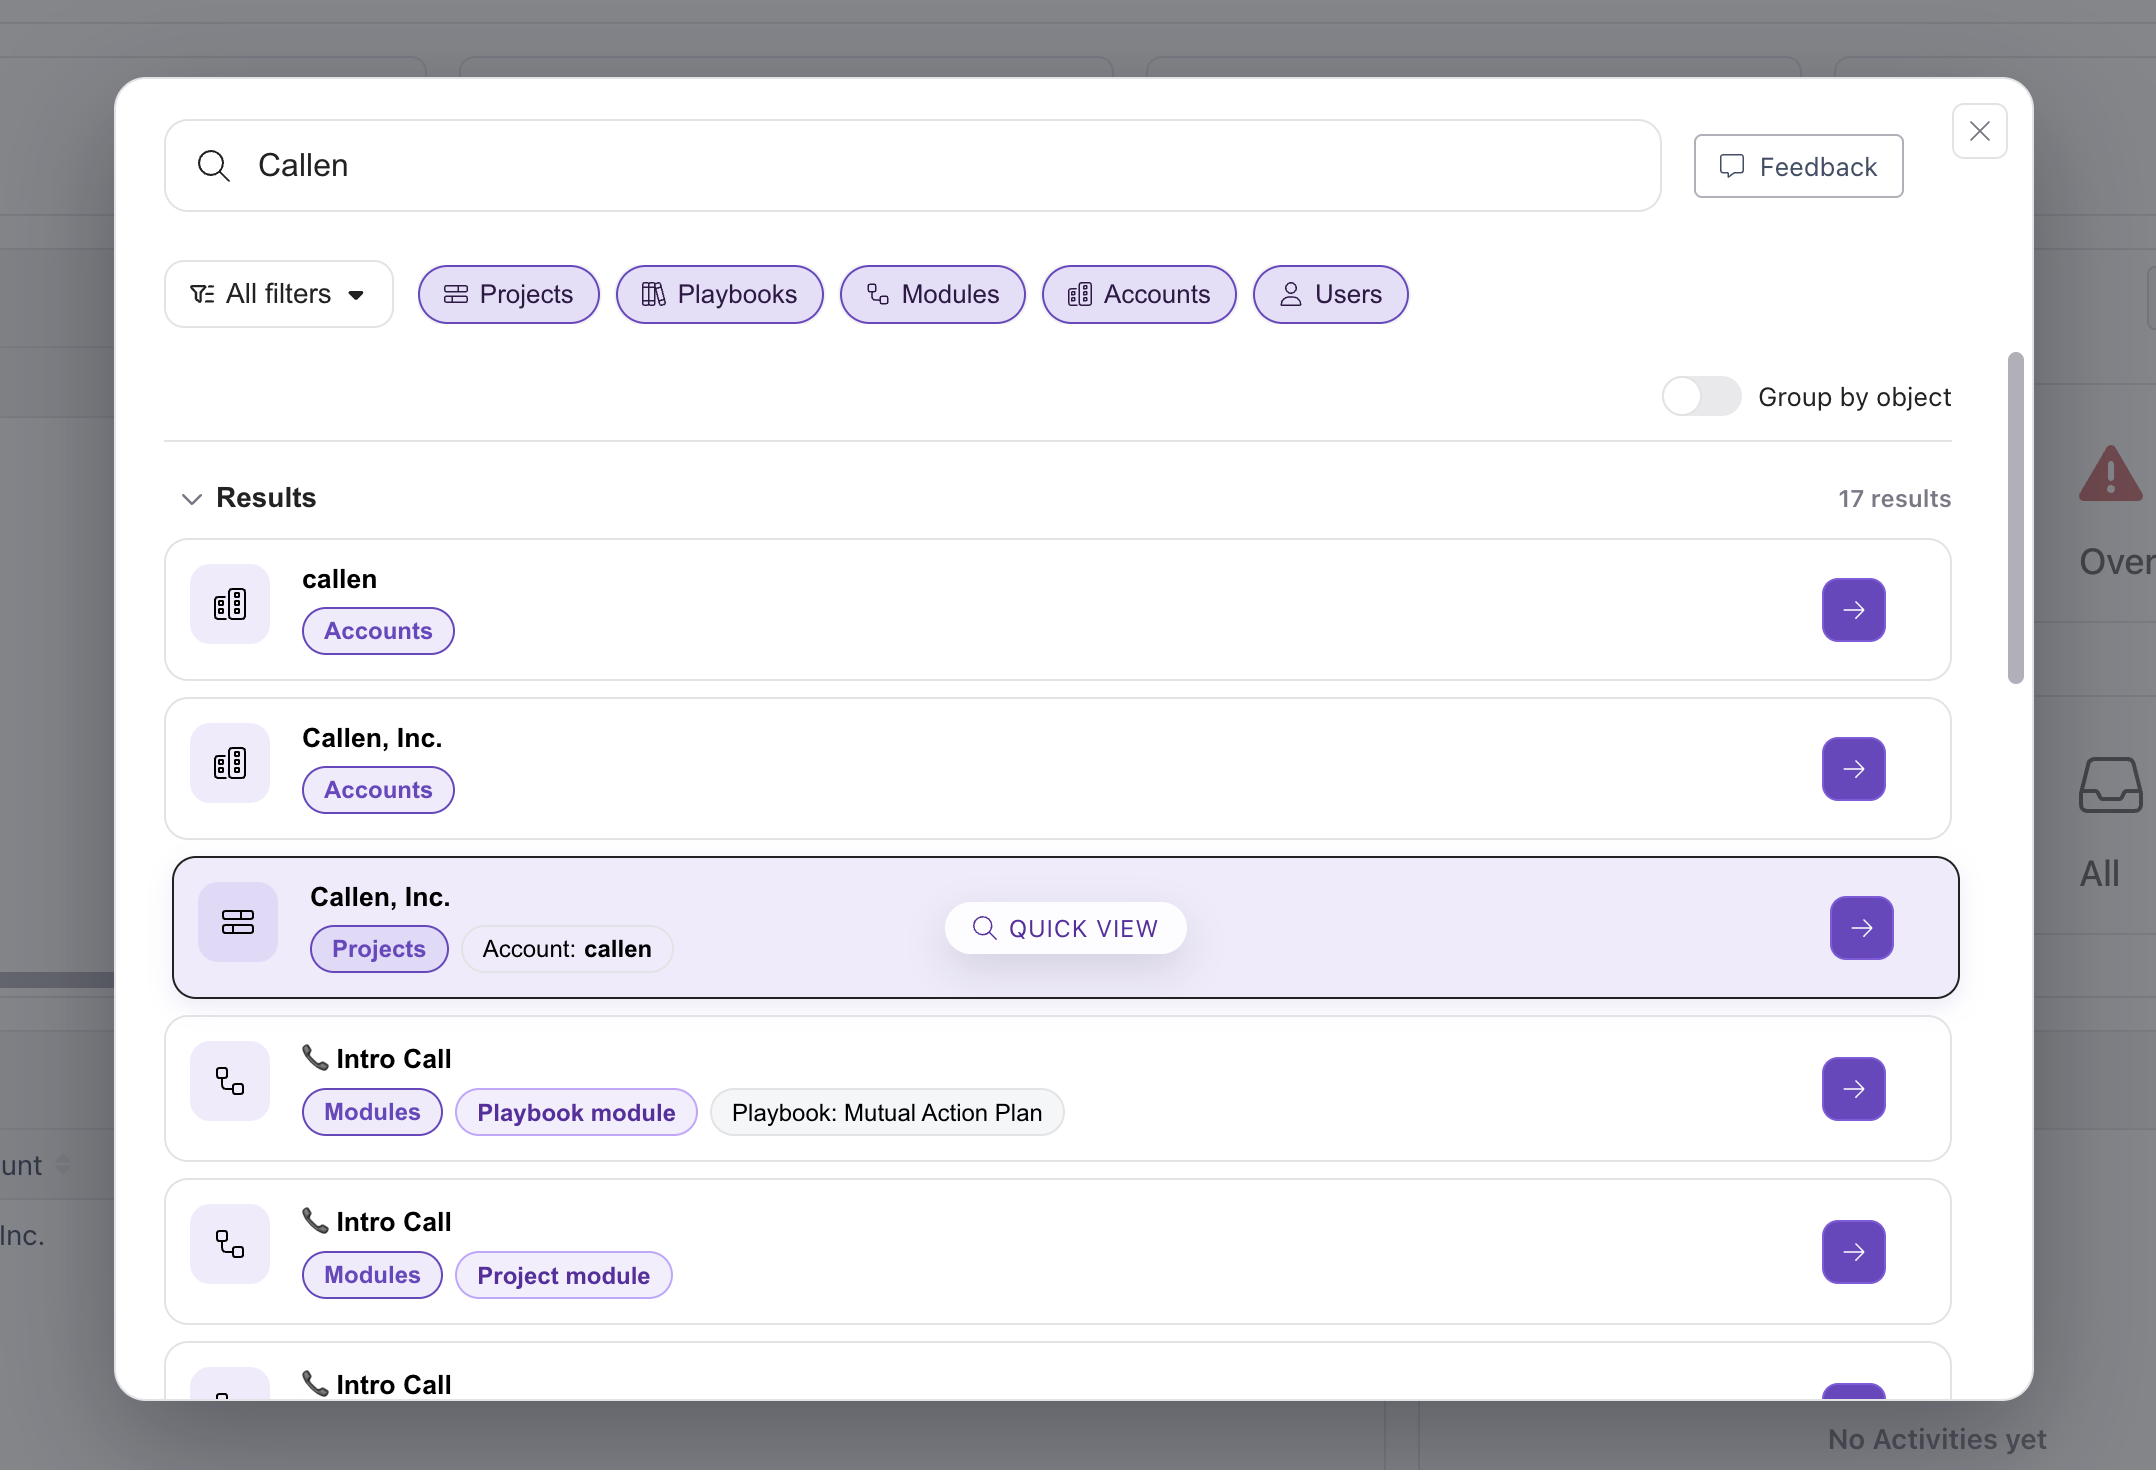Select the Modules filter chip
The image size is (2156, 1470).
(x=932, y=294)
